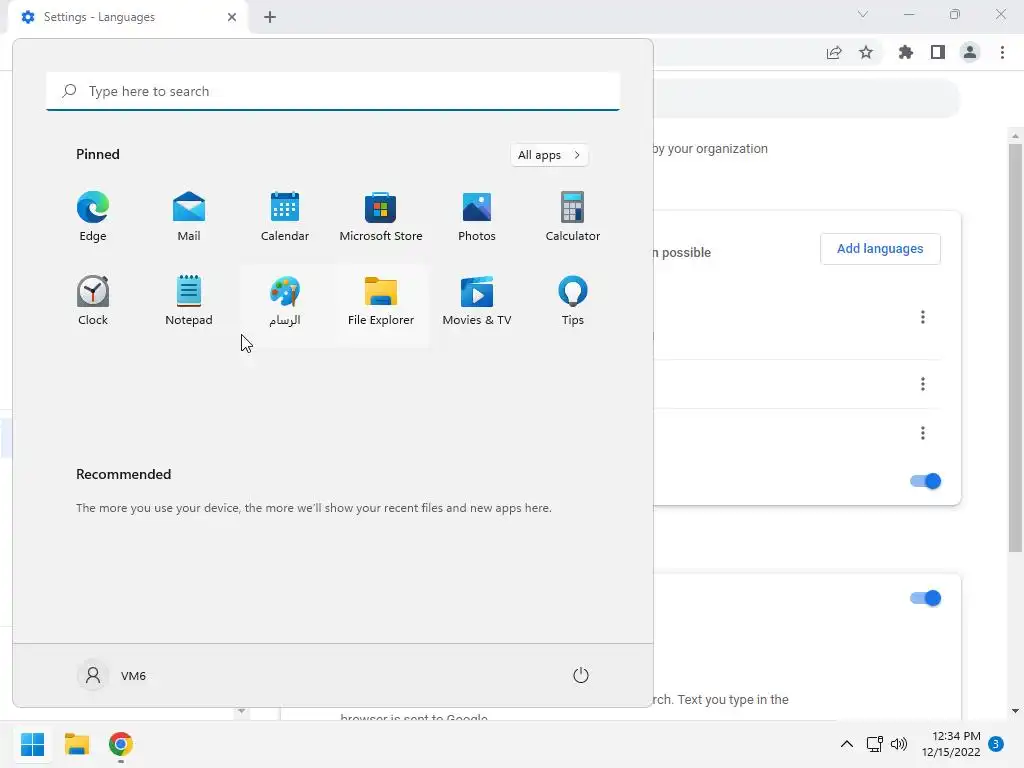Select the Settings - Languages tab
The width and height of the screenshot is (1024, 768).
point(130,17)
